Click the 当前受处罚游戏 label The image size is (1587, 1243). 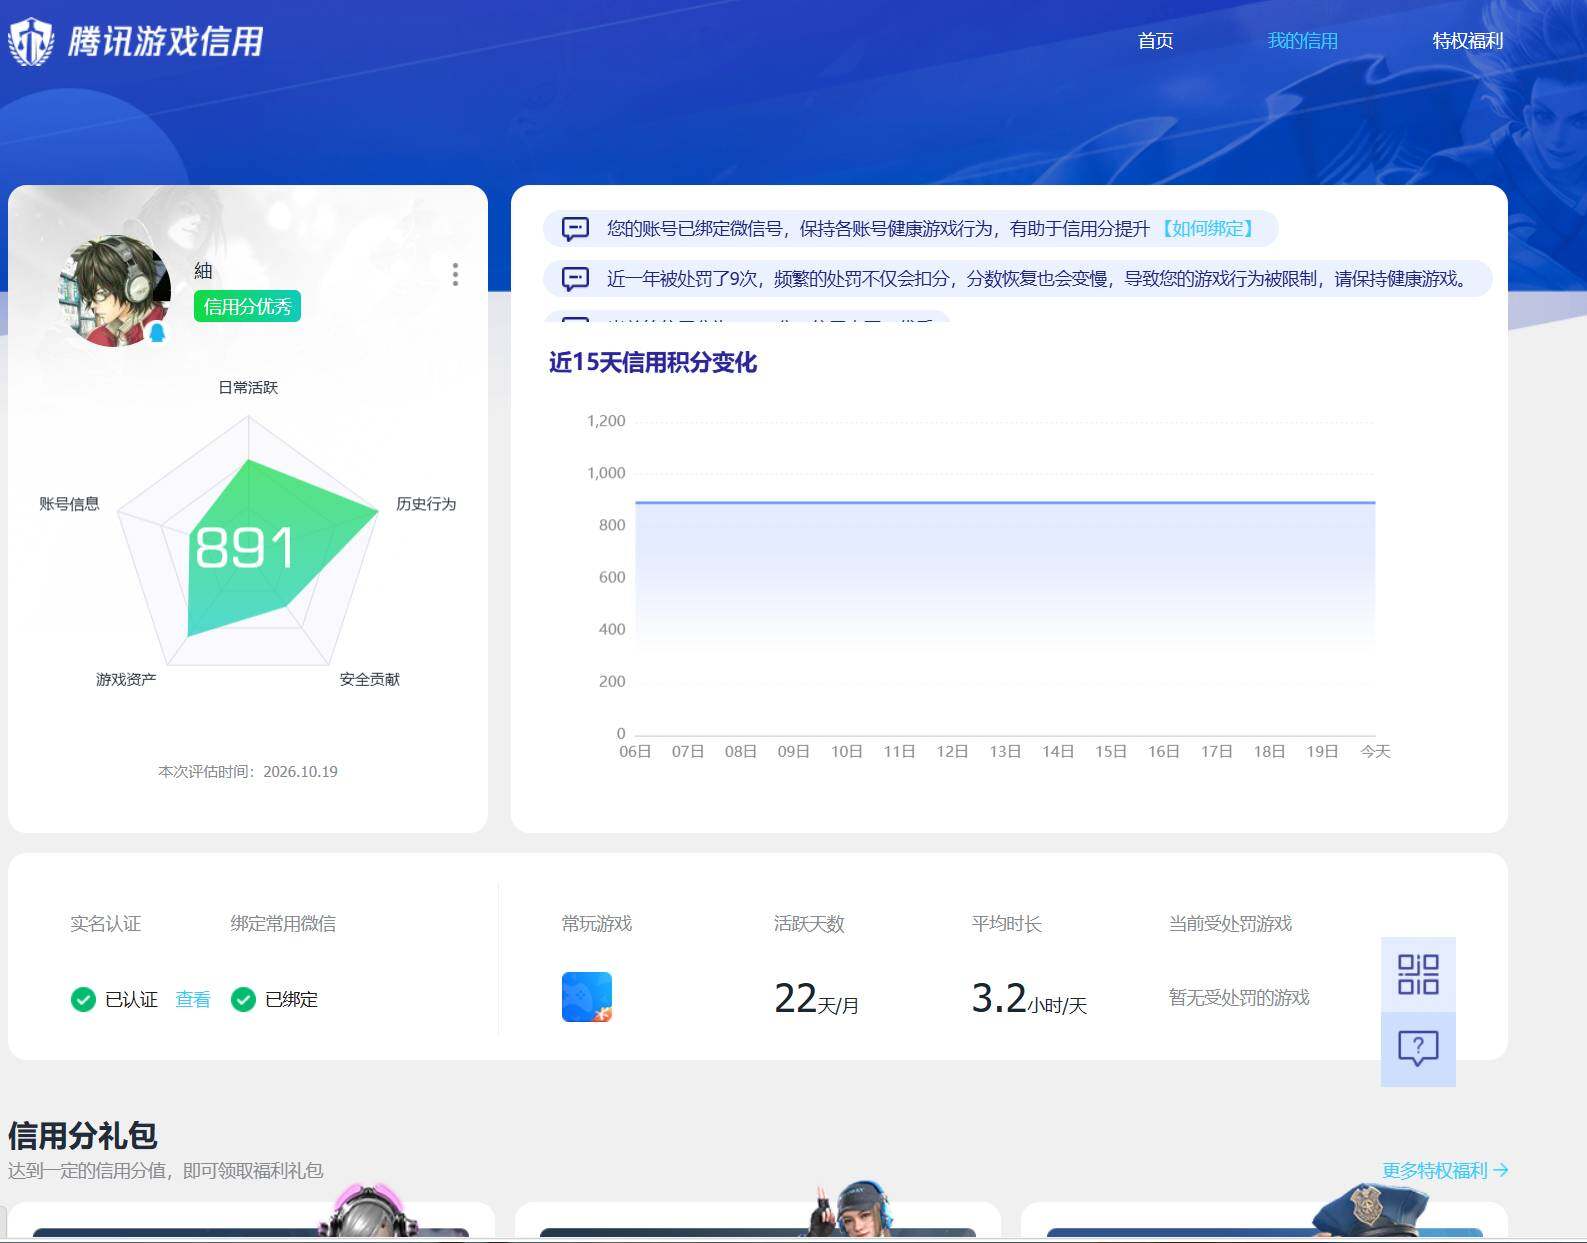1230,923
